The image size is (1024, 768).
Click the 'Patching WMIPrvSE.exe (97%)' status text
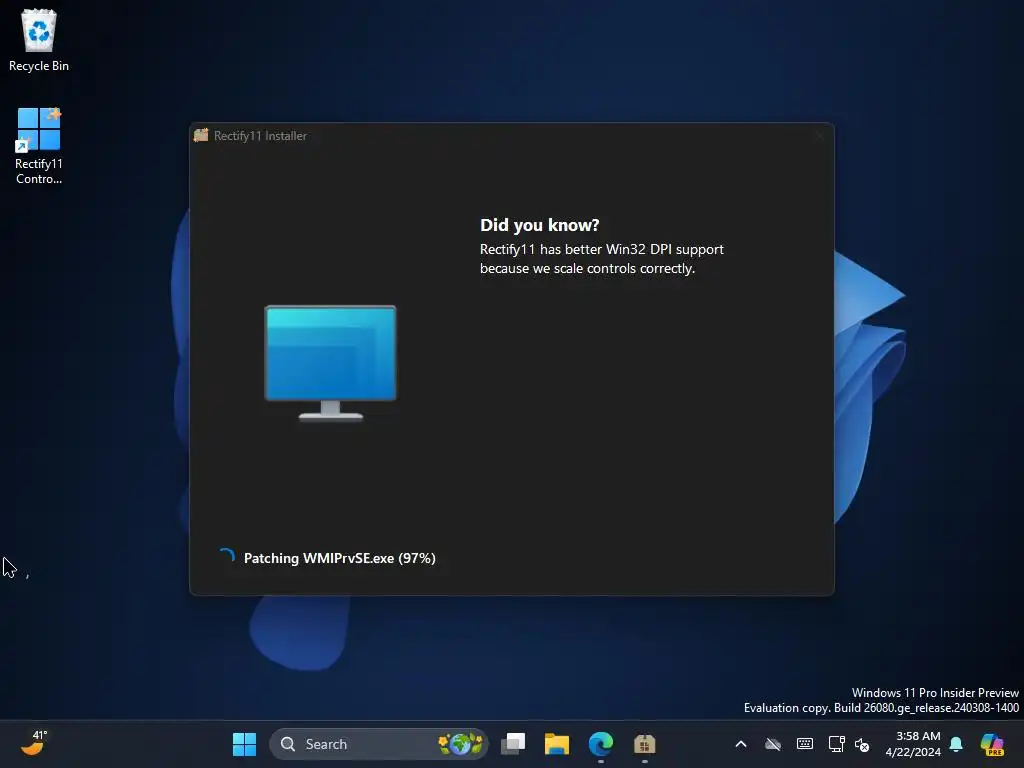click(x=340, y=558)
